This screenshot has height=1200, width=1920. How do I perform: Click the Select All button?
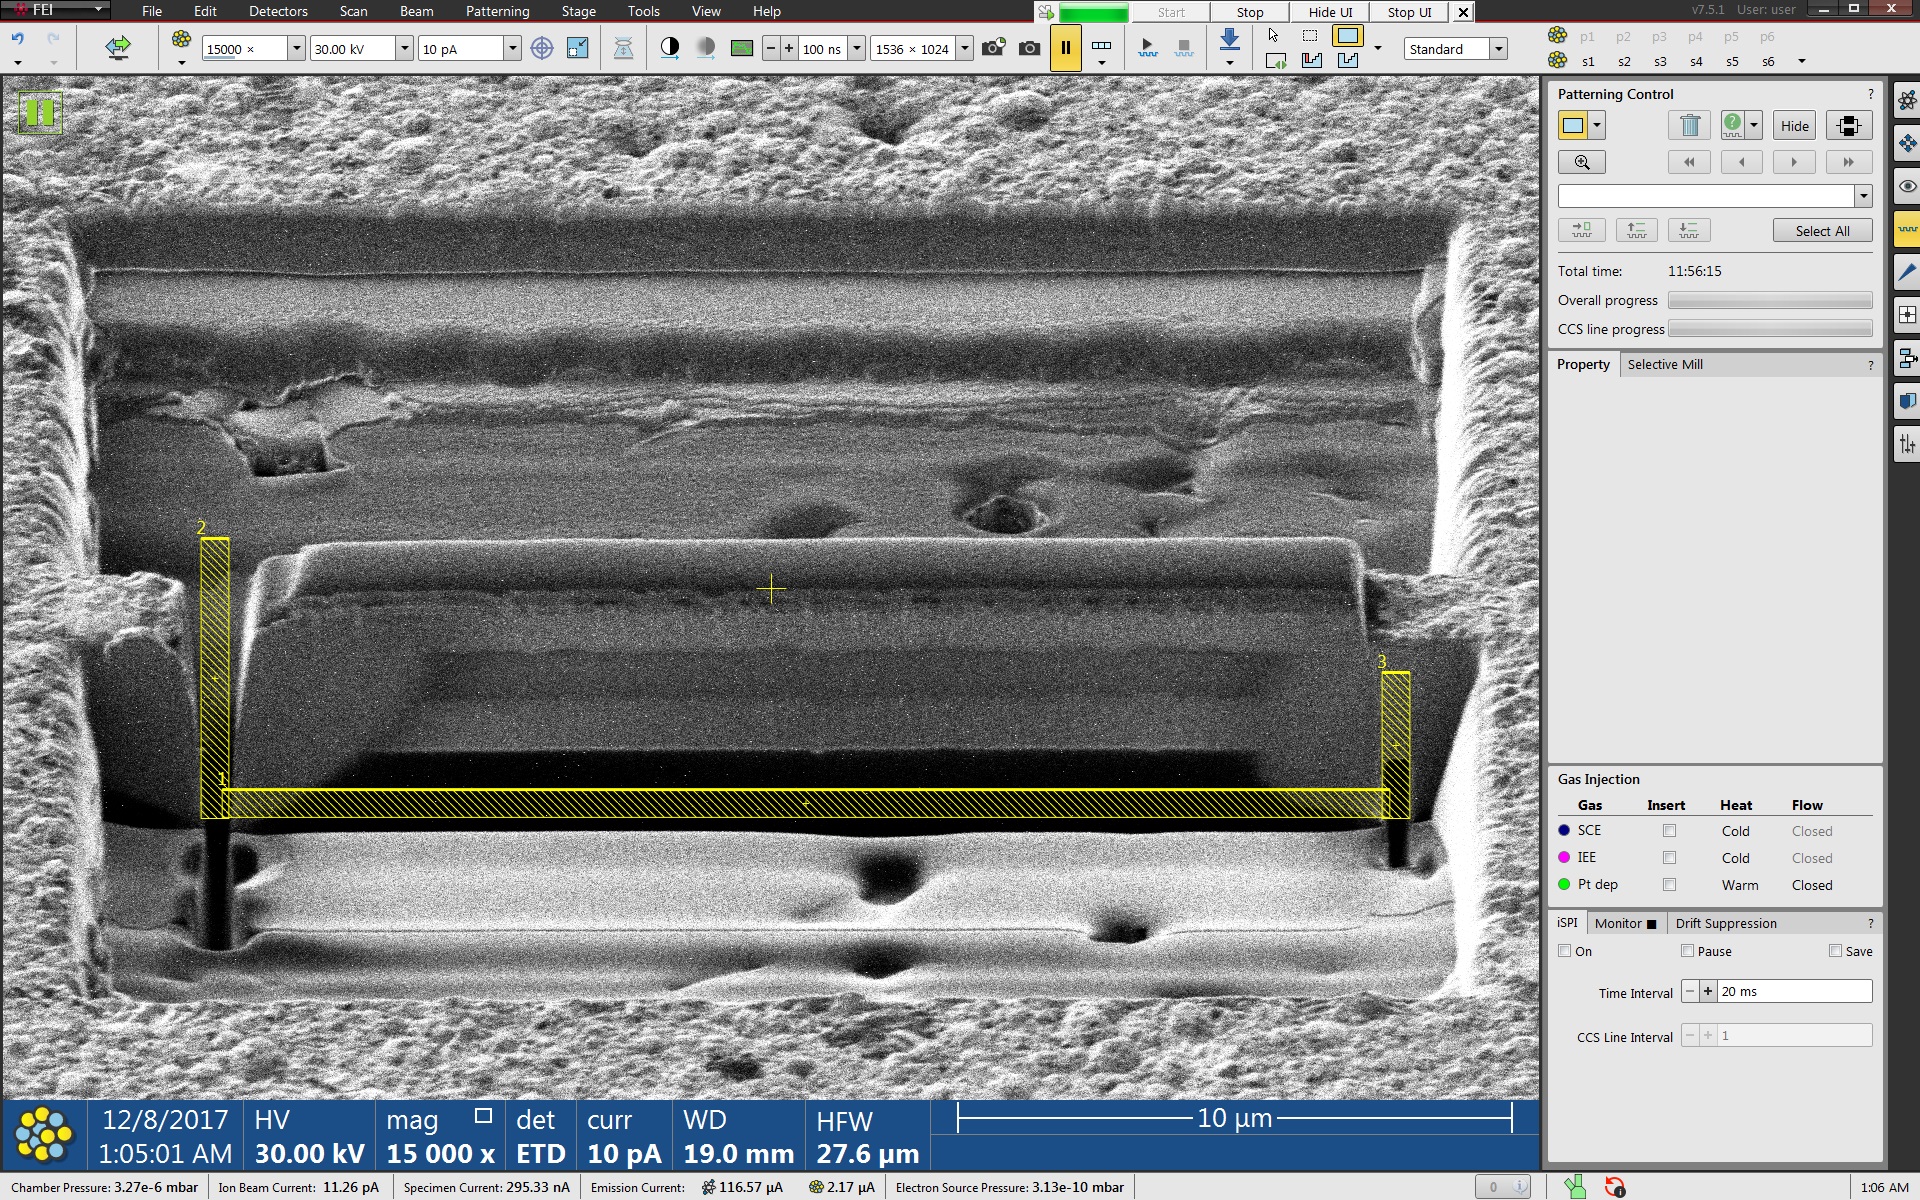click(1822, 231)
